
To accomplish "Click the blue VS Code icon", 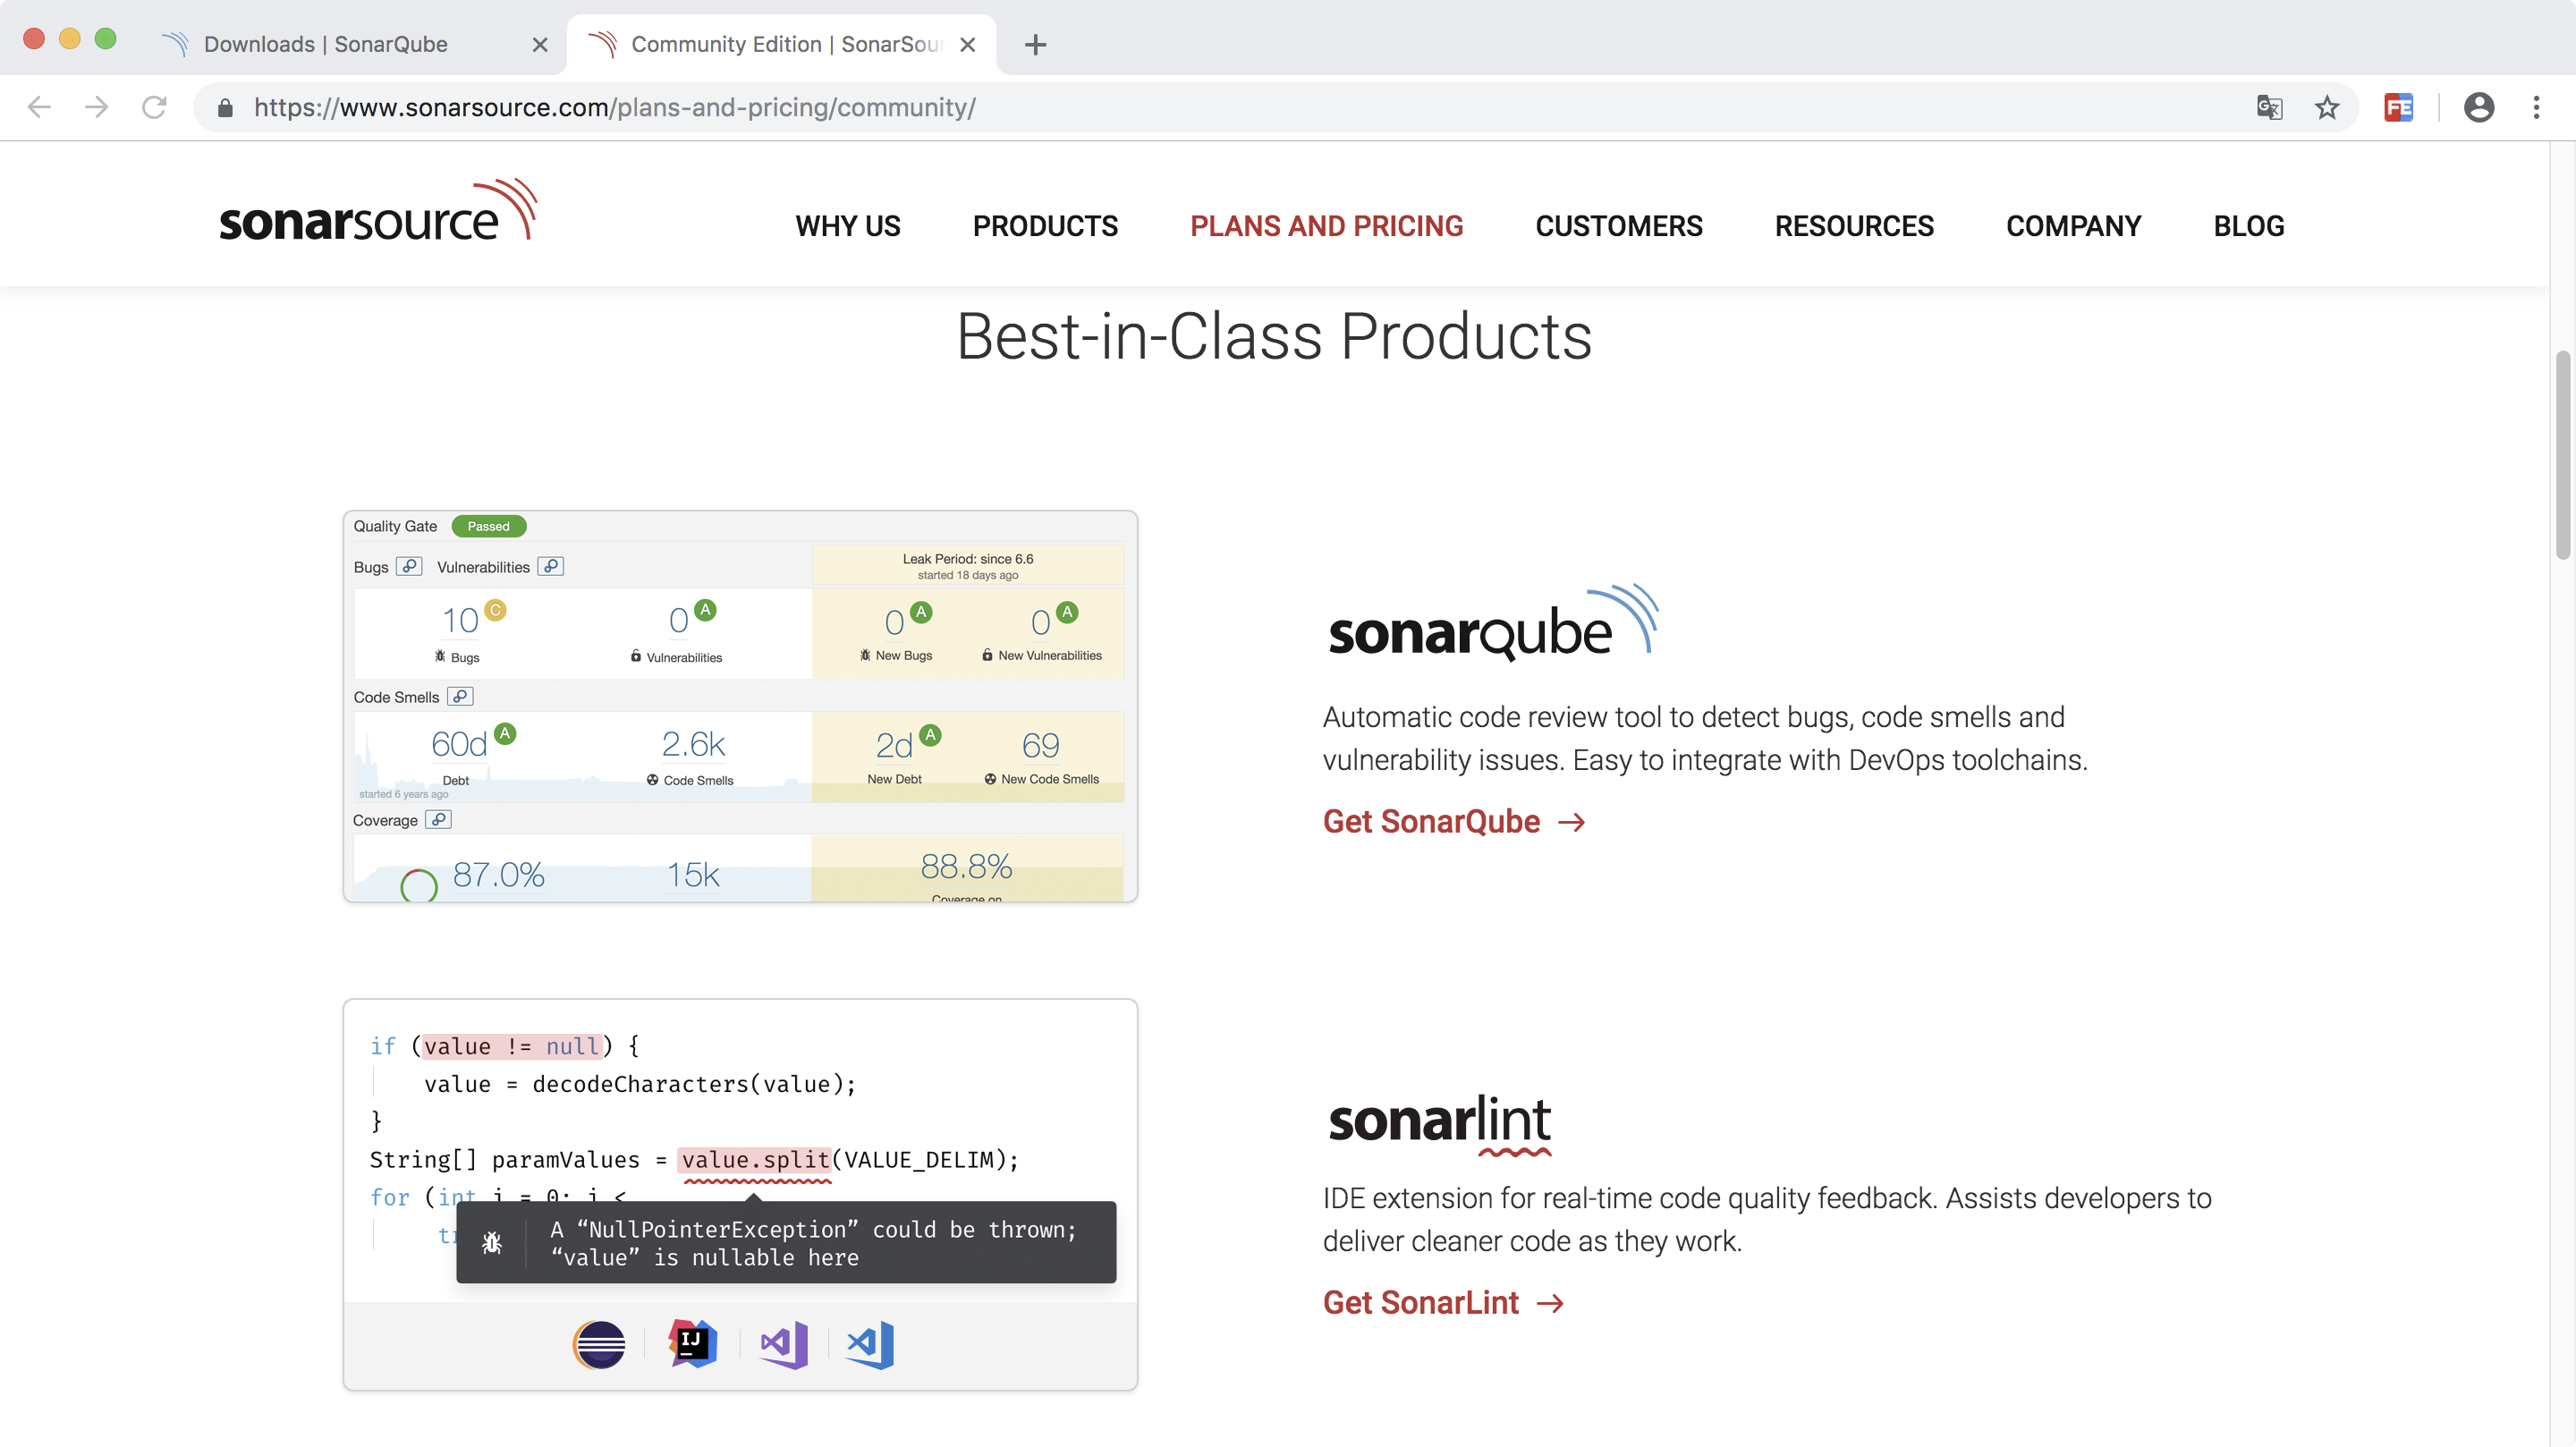I will (x=870, y=1345).
